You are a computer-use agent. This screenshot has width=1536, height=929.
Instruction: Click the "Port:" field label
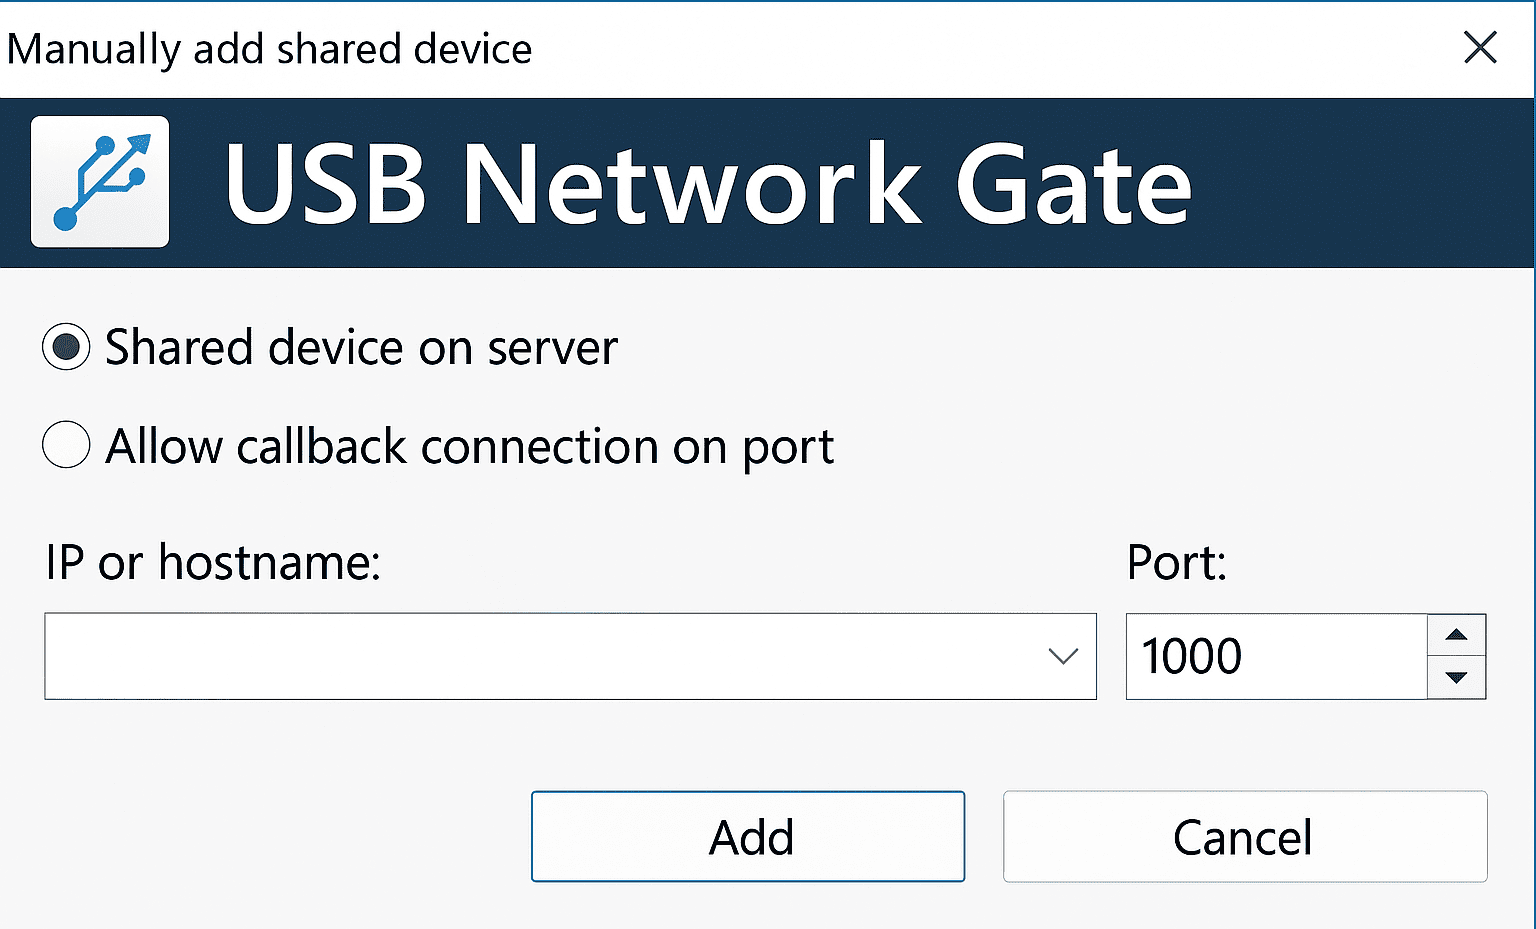click(1176, 562)
